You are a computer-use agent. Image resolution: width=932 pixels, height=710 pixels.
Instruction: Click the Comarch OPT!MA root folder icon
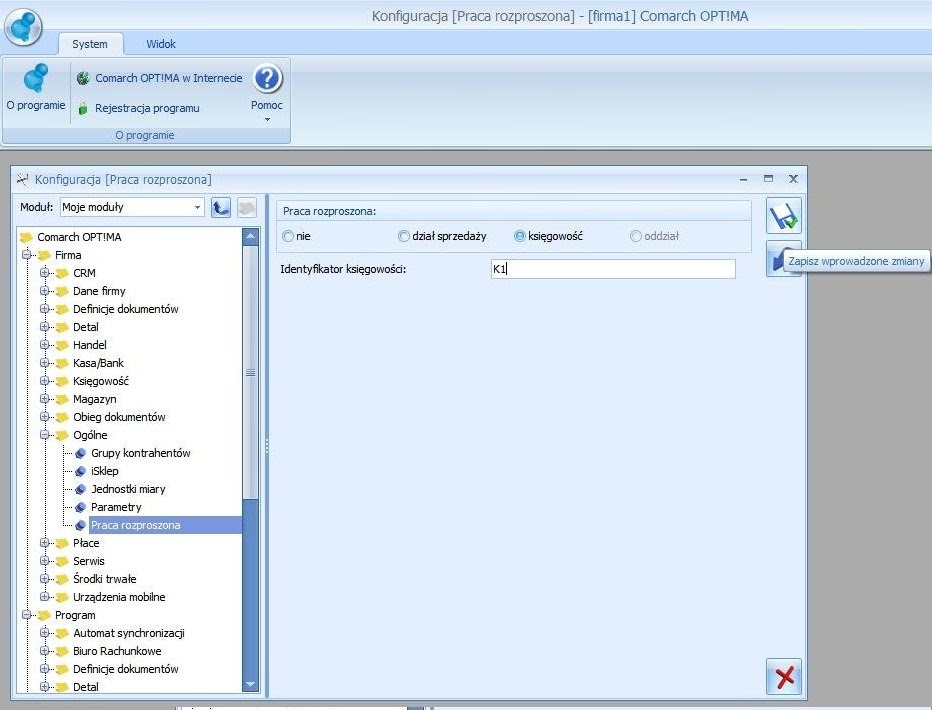[26, 237]
